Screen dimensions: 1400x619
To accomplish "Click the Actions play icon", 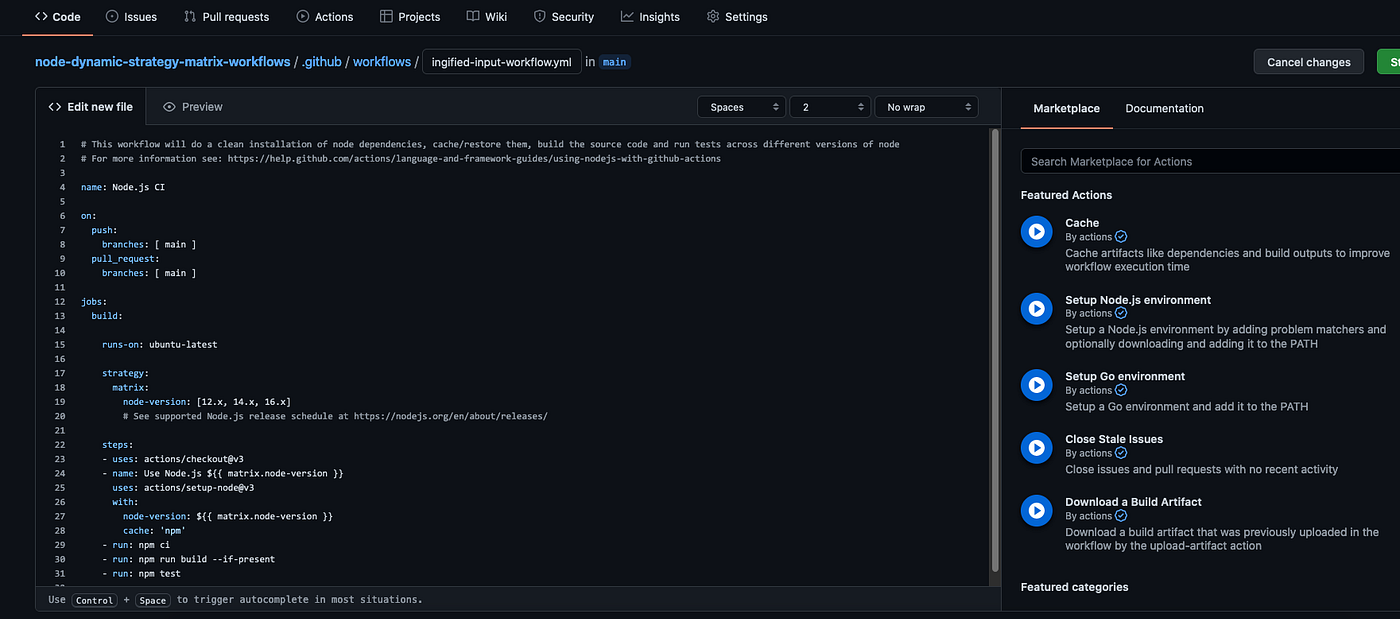I will (x=303, y=17).
